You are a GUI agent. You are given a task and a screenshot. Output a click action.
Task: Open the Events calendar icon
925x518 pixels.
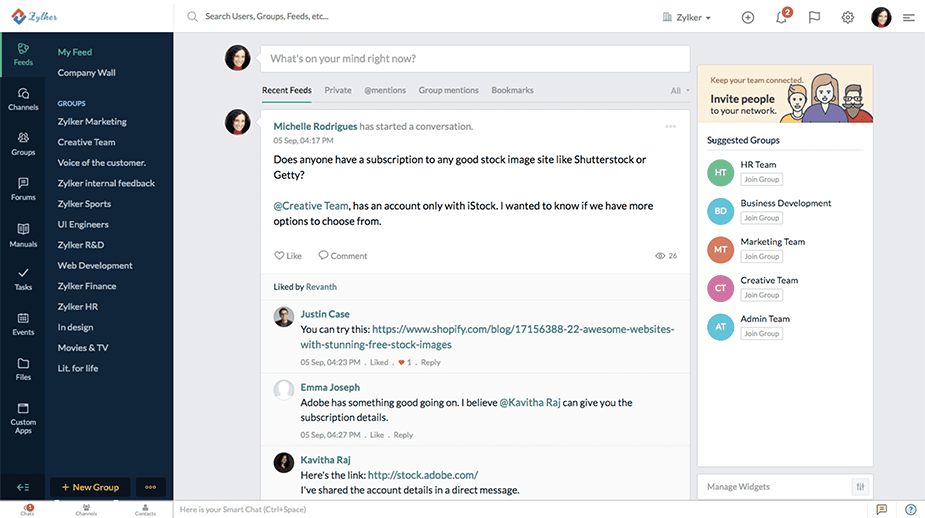click(23, 323)
